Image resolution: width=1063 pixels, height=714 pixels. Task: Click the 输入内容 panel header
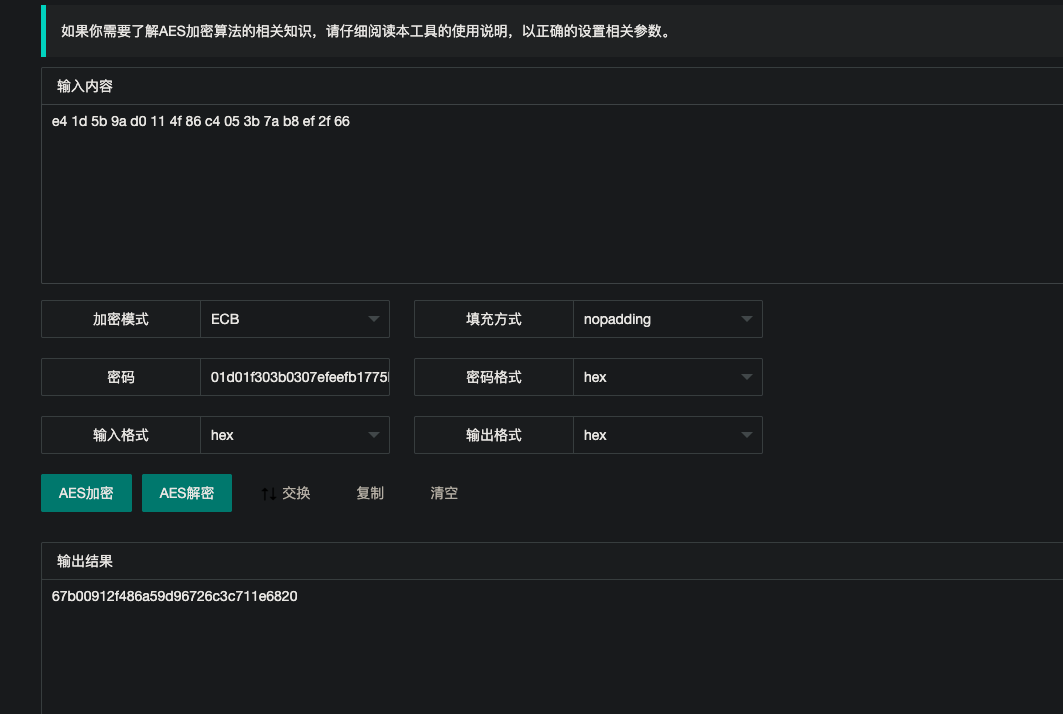pos(552,86)
